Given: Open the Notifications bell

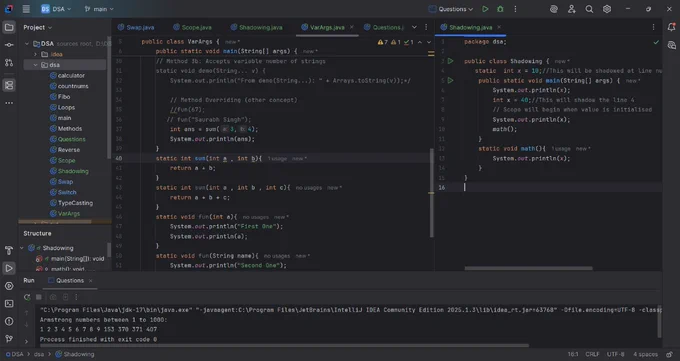Looking at the screenshot, I should pyautogui.click(x=671, y=27).
